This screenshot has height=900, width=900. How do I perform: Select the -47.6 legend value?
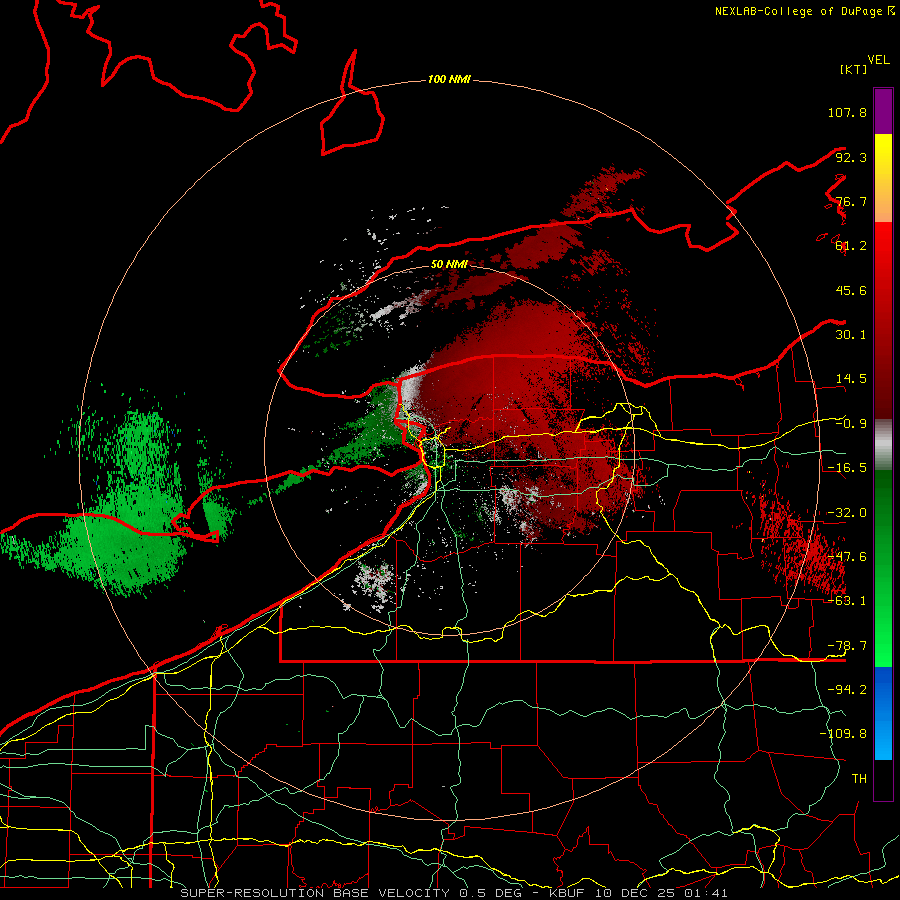(847, 557)
